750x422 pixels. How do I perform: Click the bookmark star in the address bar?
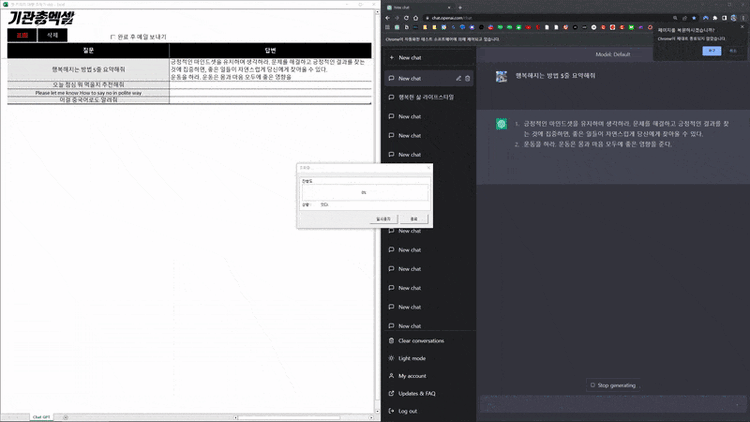point(694,18)
